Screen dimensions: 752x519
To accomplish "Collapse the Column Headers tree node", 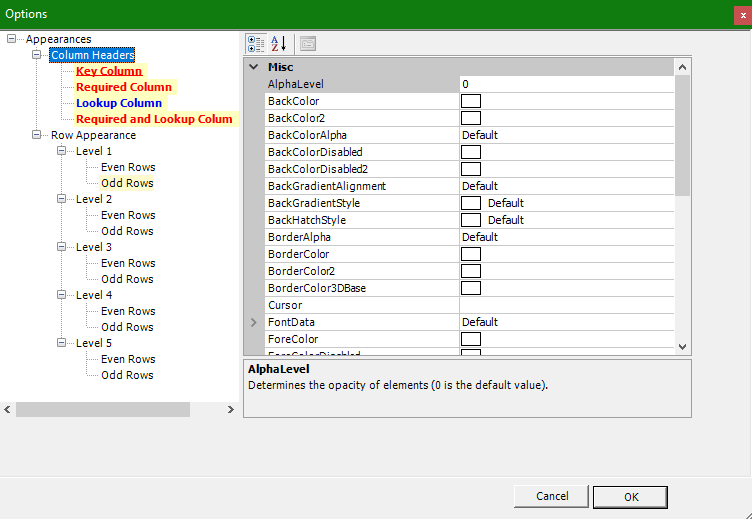I will pyautogui.click(x=37, y=55).
